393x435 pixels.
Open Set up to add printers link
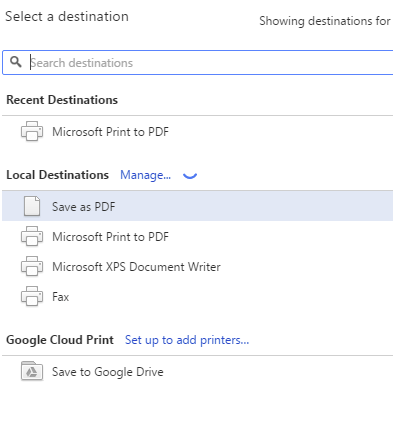click(187, 340)
